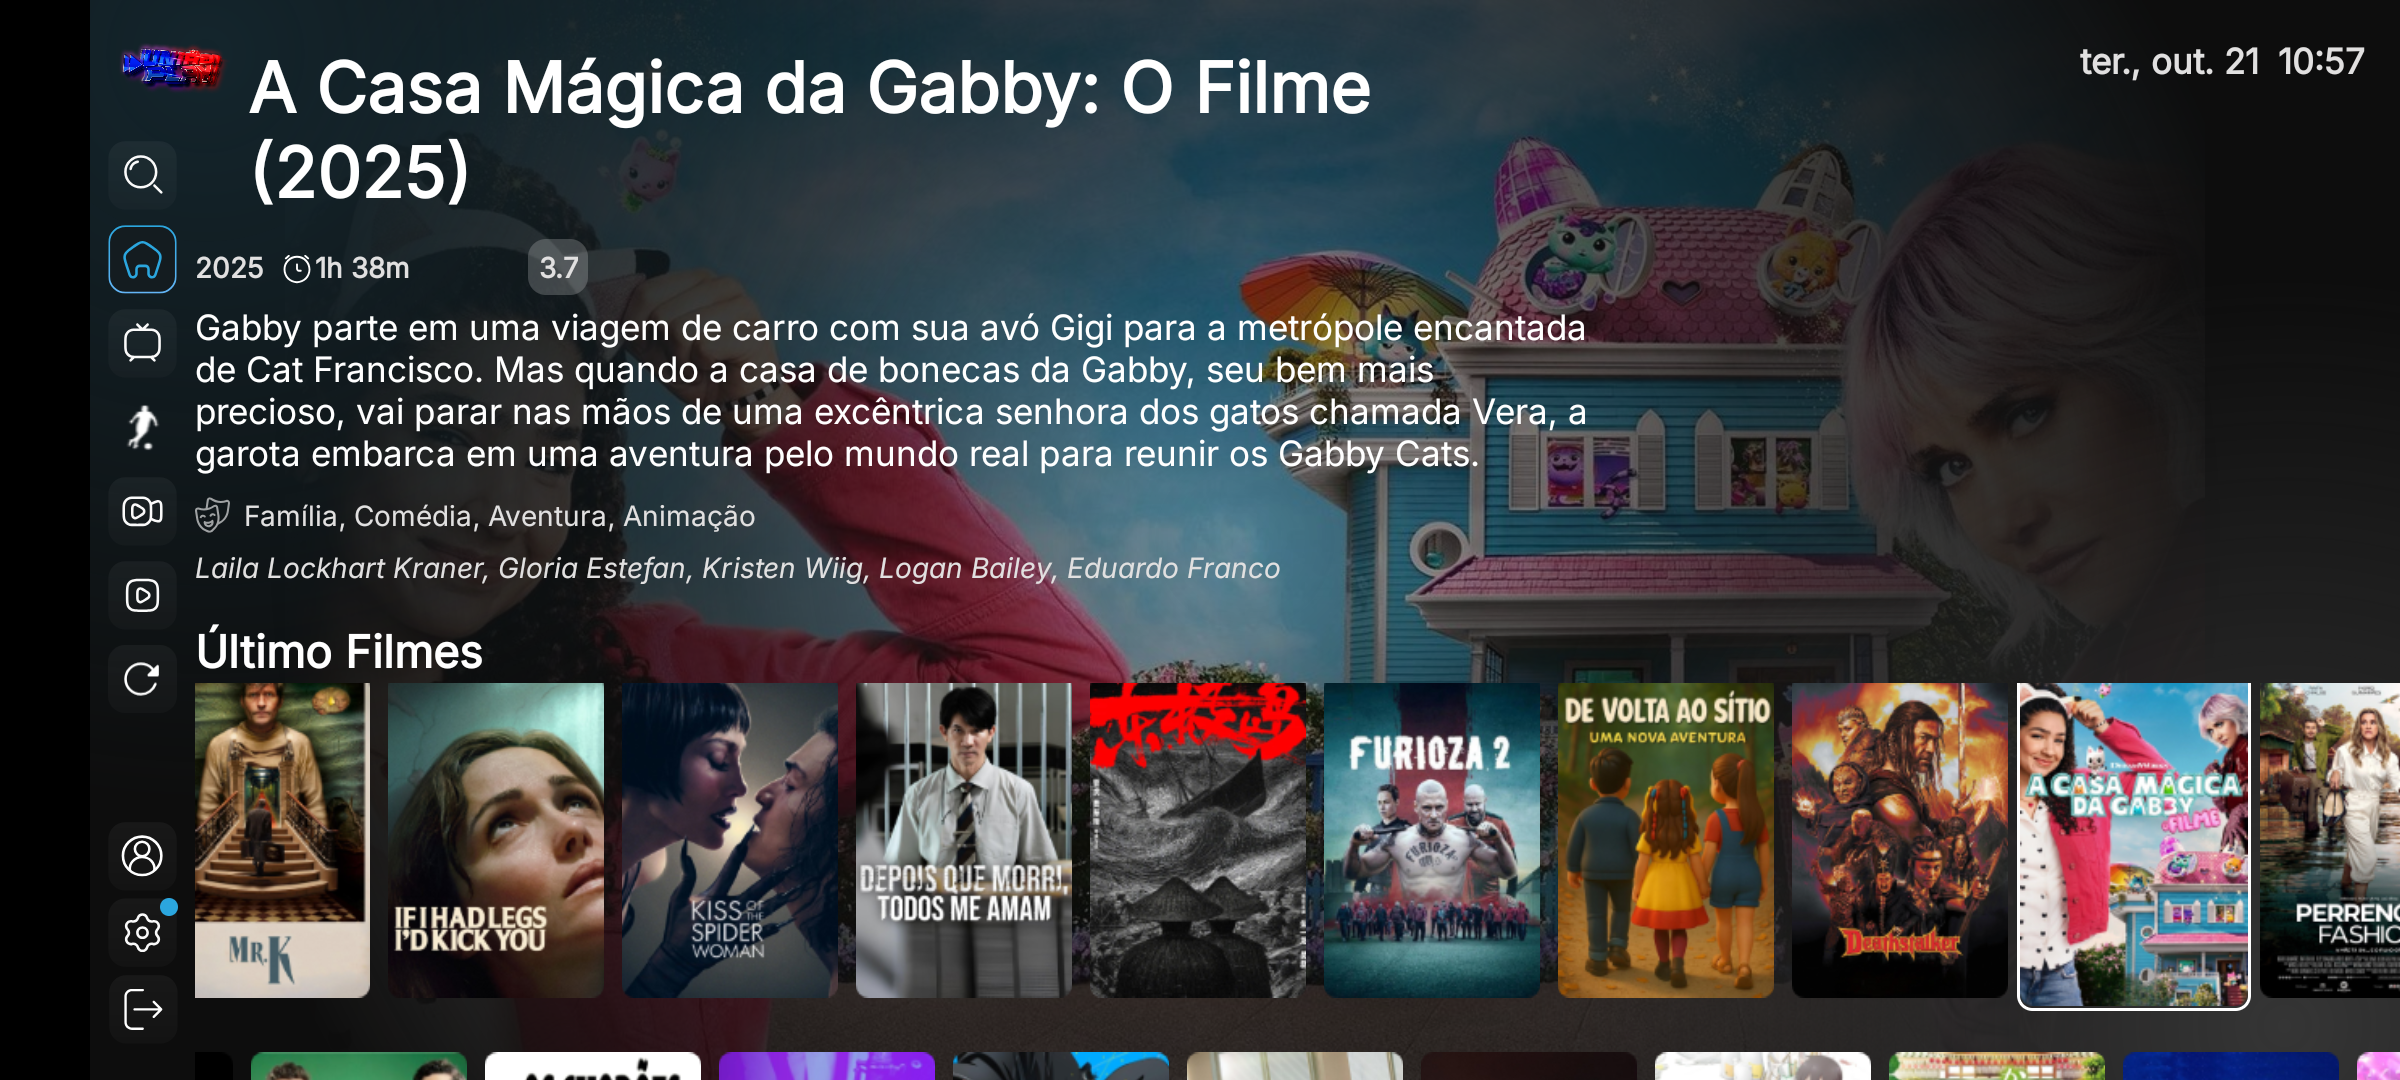2400x1080 pixels.
Task: Click the refresh reload icon
Action: 142,679
